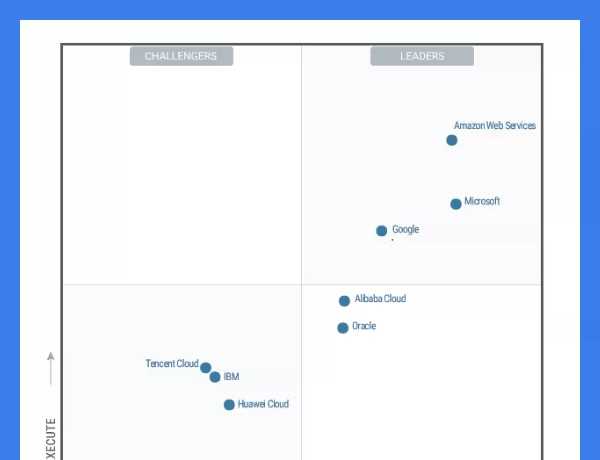
Task: Select the Oracle data point dot
Action: (343, 328)
